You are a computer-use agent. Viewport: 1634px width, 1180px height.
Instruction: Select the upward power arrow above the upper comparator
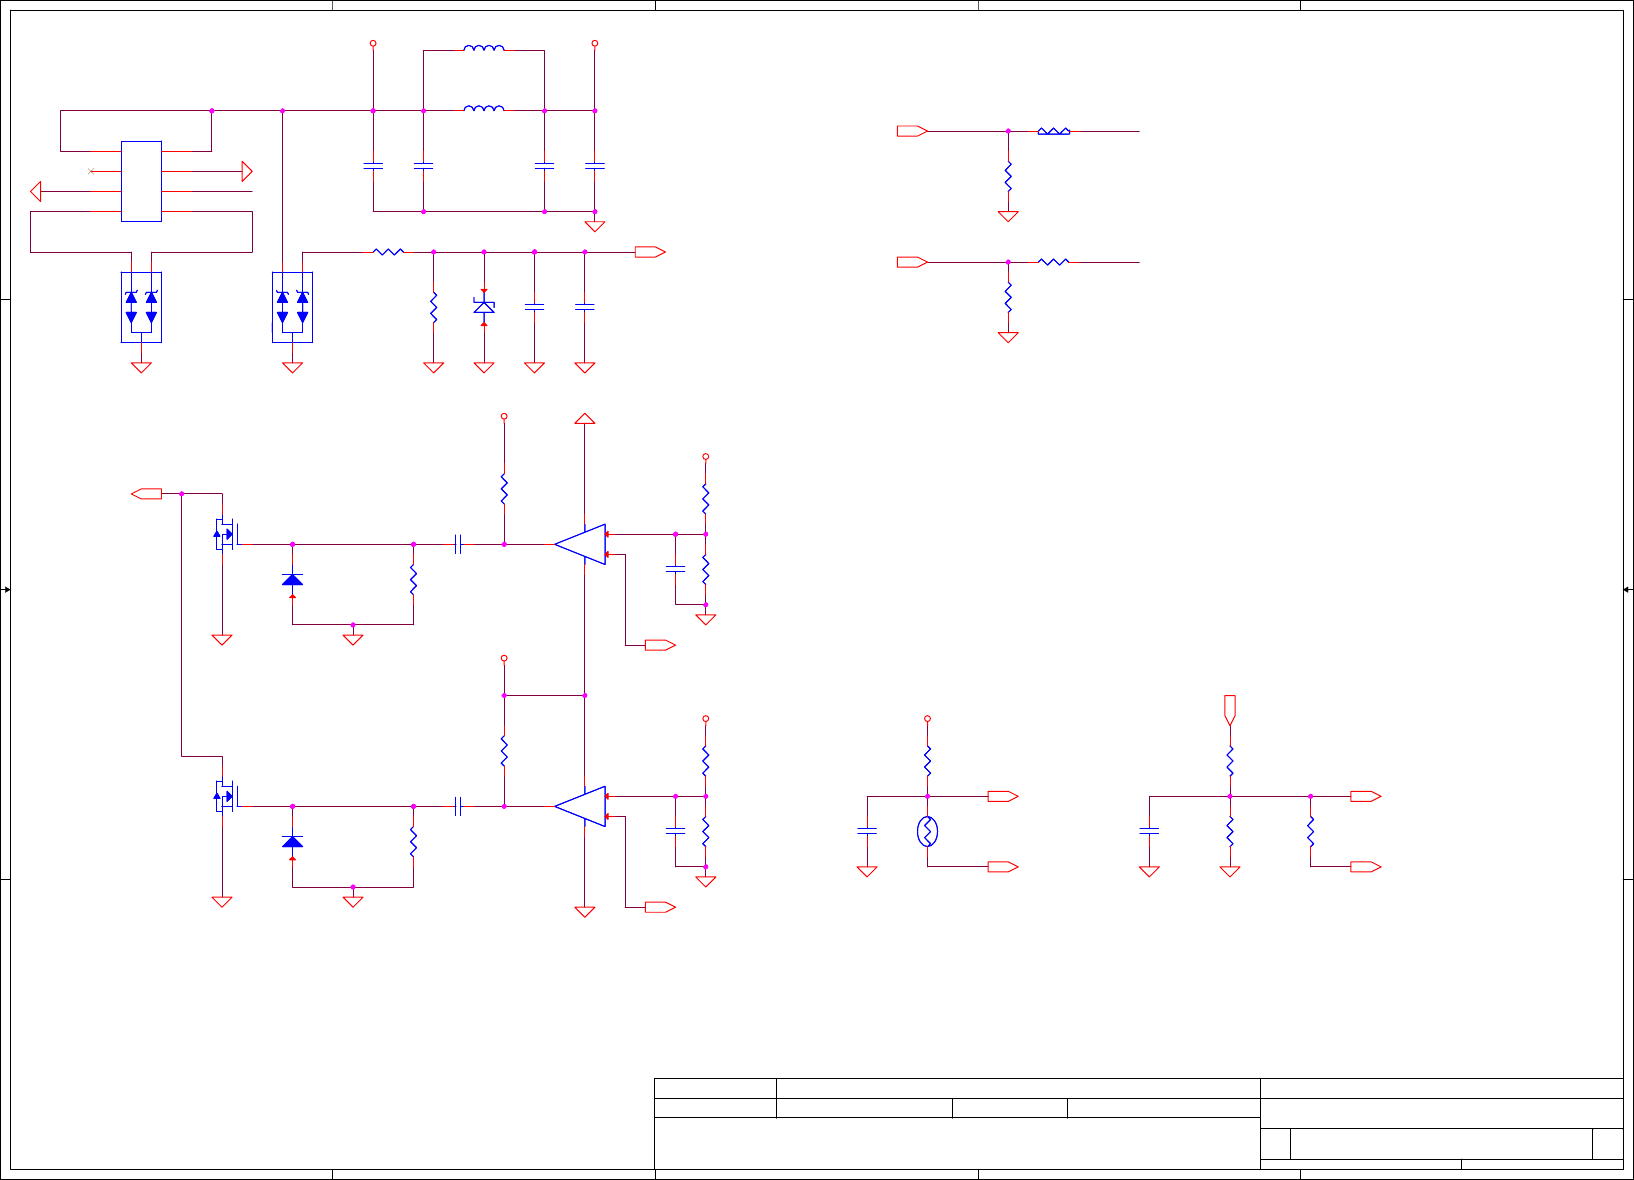[585, 418]
